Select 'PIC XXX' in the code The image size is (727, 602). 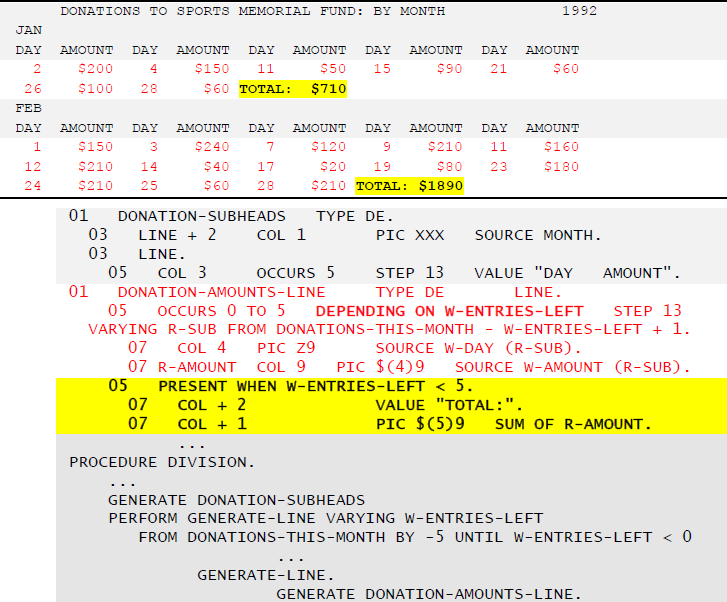tap(410, 235)
